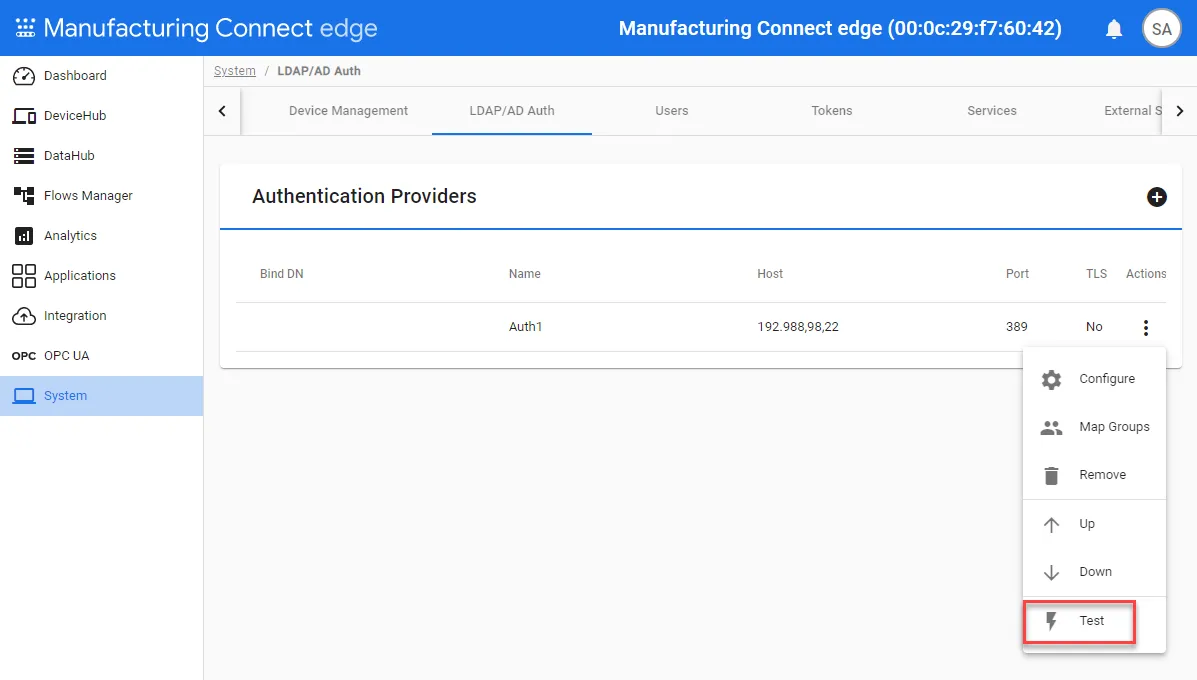Image resolution: width=1197 pixels, height=680 pixels.
Task: Select System in the sidebar
Action: point(102,396)
